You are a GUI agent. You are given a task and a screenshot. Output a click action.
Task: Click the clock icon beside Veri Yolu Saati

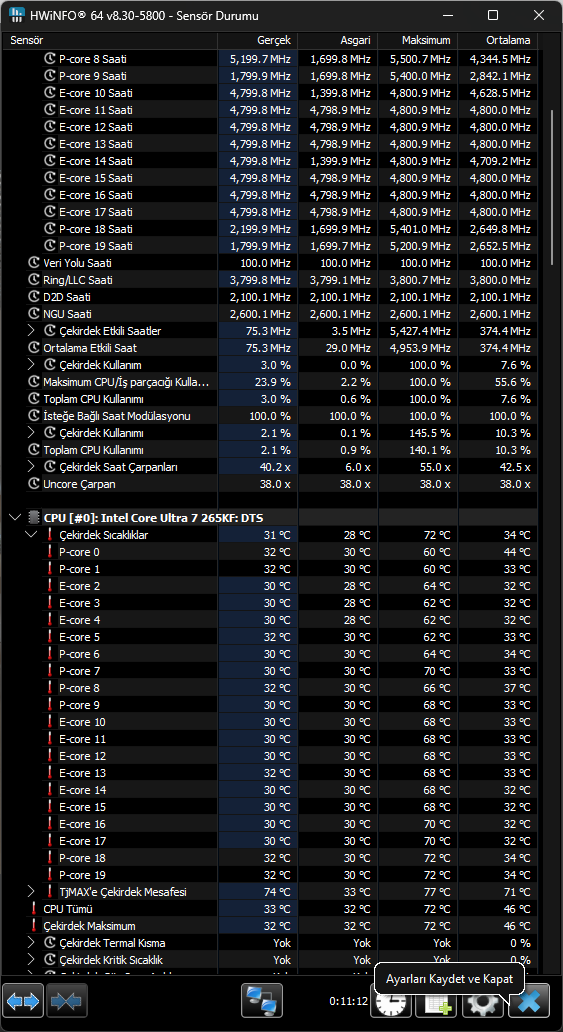tap(34, 263)
